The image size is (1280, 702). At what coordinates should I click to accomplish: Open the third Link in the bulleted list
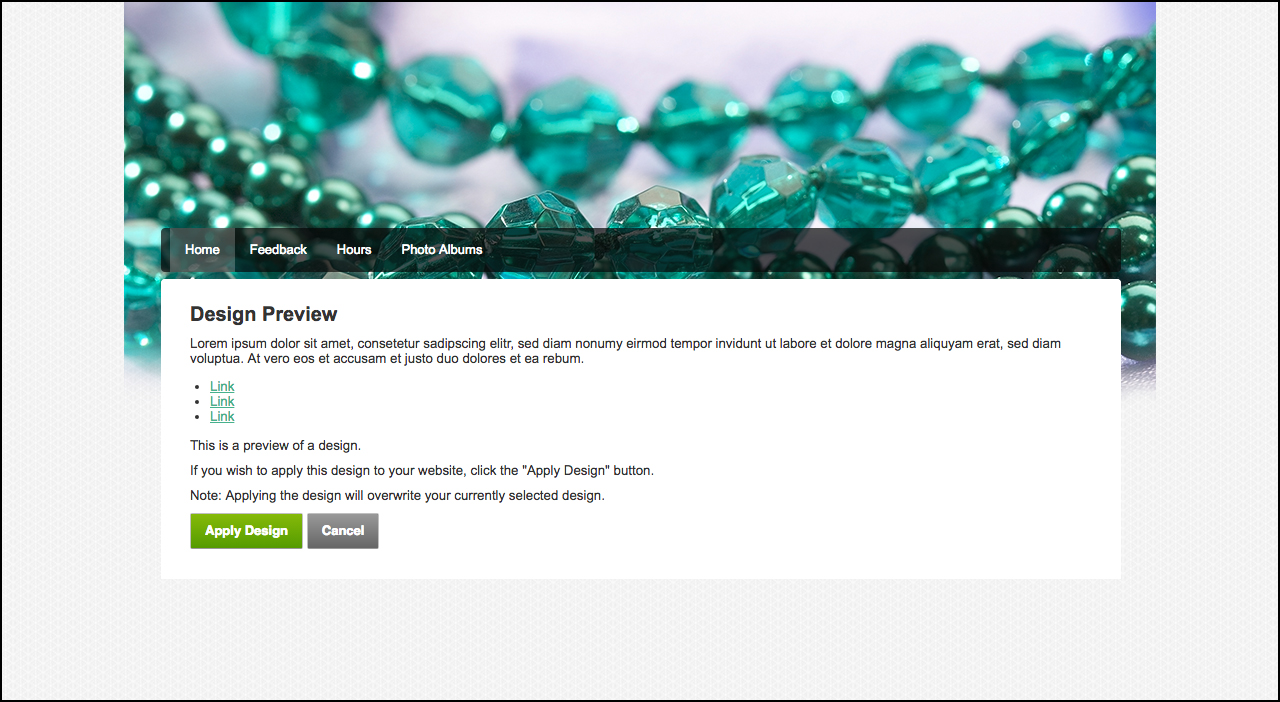[x=222, y=416]
